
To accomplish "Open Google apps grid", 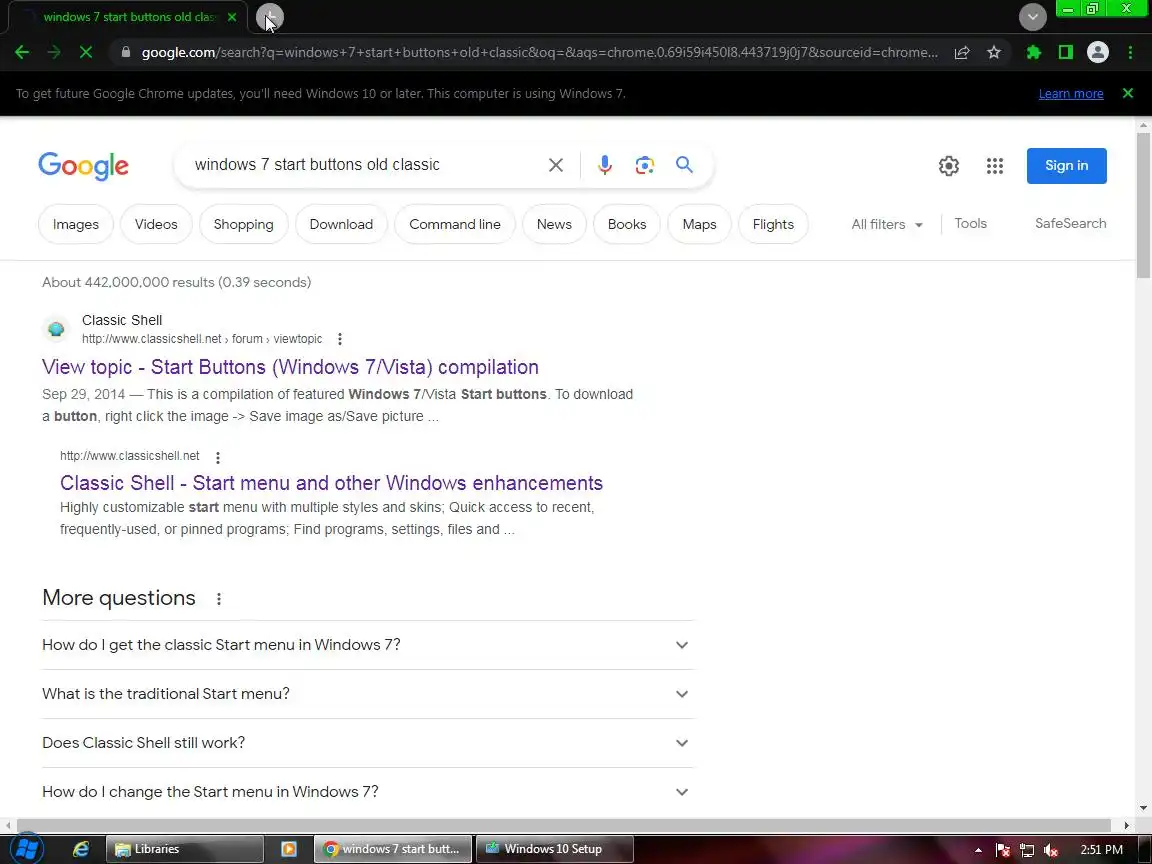I will pyautogui.click(x=995, y=166).
